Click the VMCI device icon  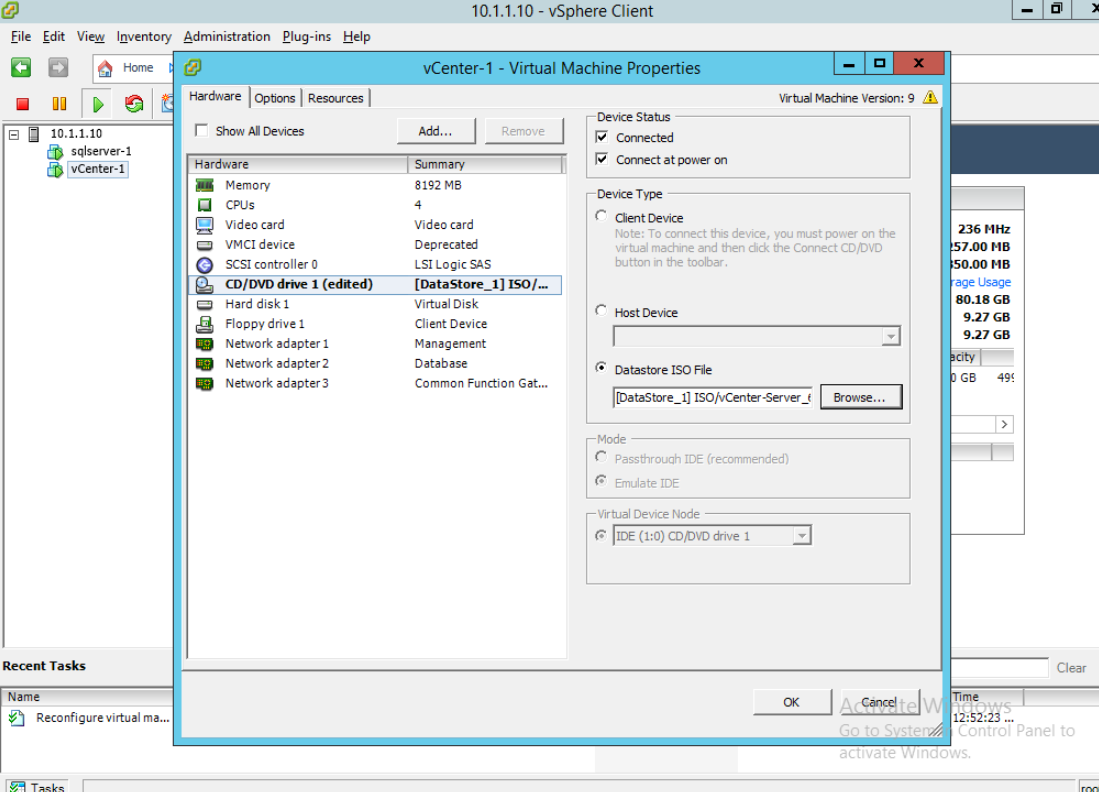[205, 245]
